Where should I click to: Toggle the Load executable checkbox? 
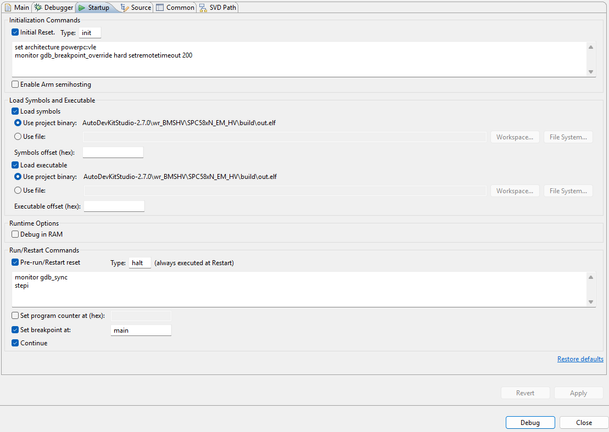point(15,165)
